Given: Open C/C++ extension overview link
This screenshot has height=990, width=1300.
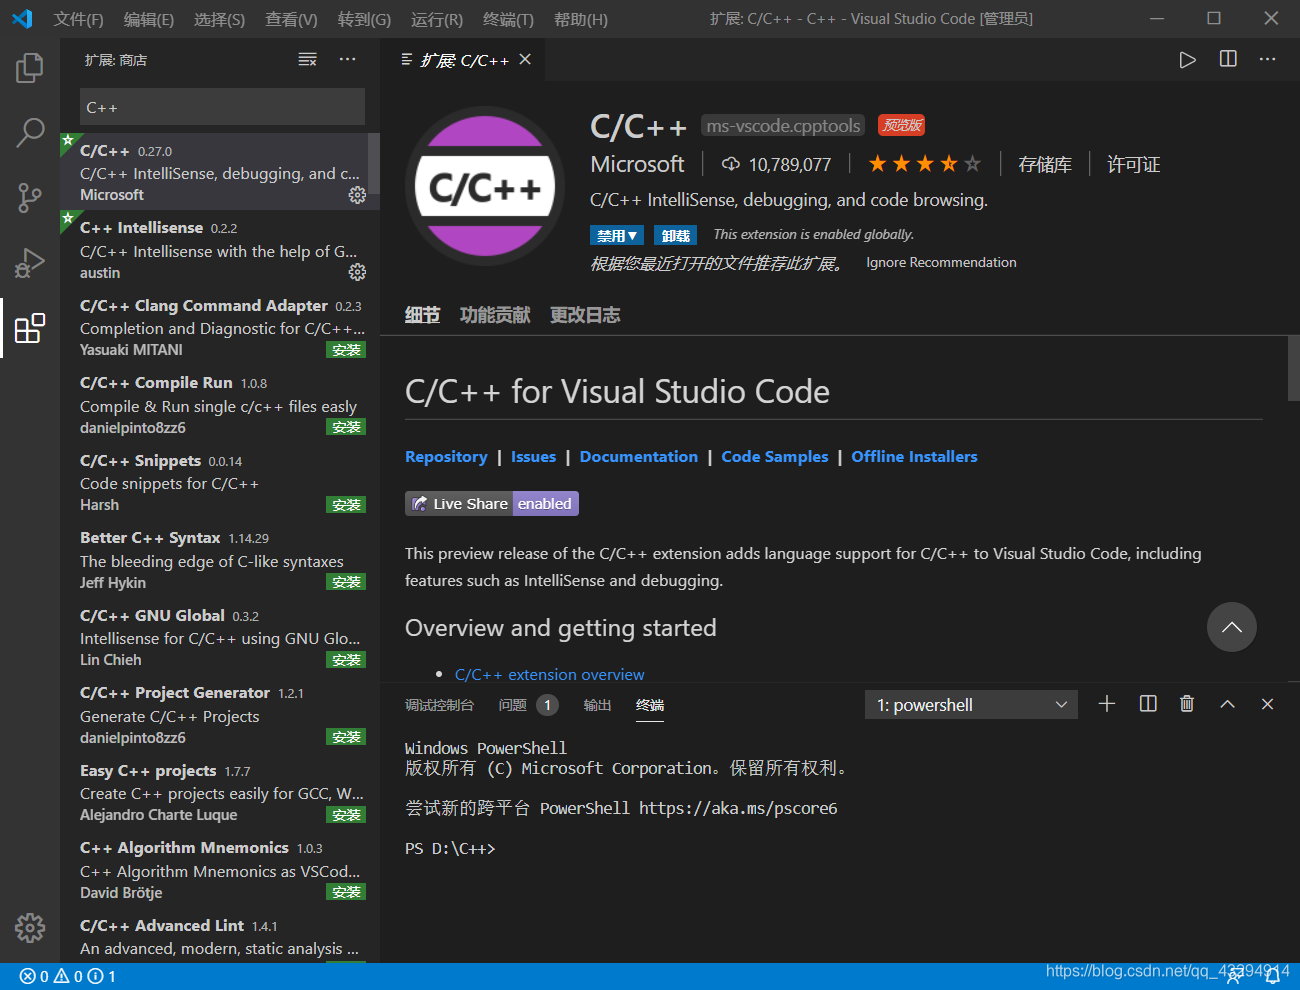Looking at the screenshot, I should tap(549, 674).
